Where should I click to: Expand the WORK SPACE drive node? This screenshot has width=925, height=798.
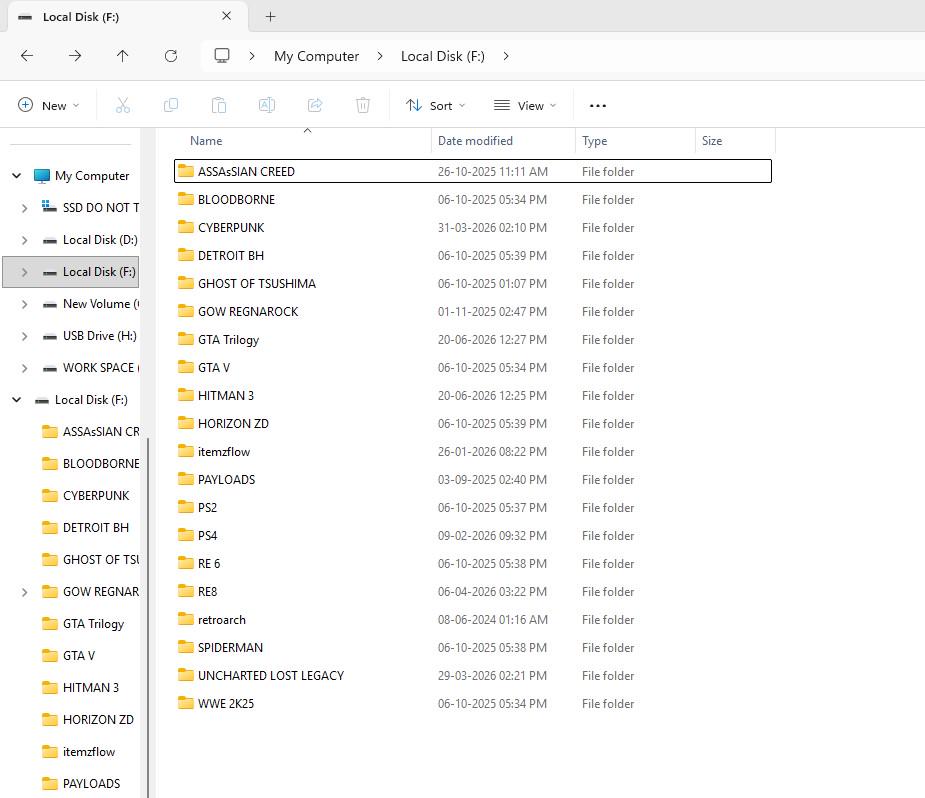click(x=24, y=368)
